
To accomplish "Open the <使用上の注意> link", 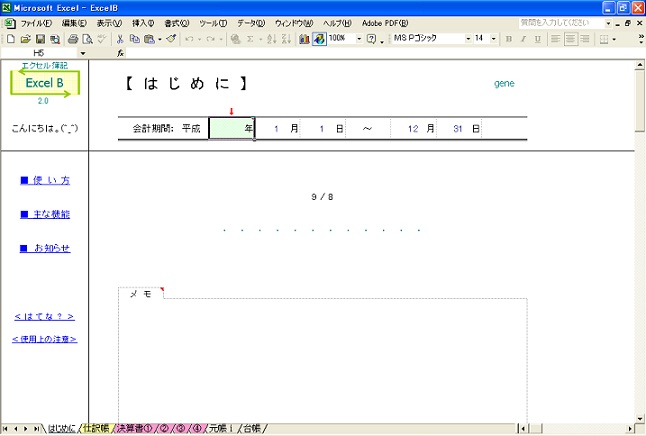I will tap(44, 339).
